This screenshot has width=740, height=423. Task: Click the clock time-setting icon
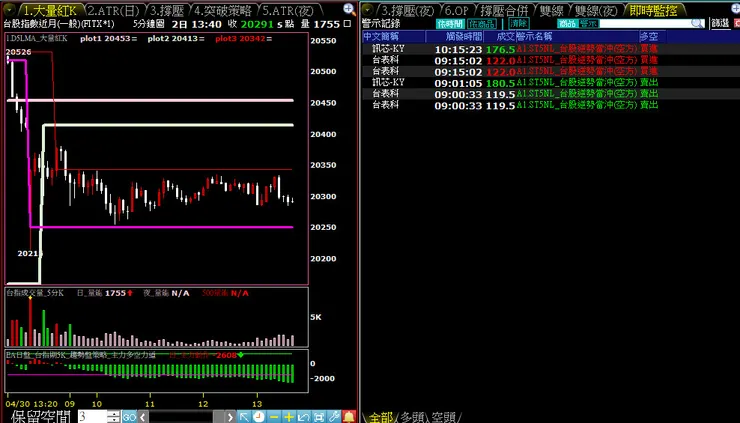coord(259,417)
